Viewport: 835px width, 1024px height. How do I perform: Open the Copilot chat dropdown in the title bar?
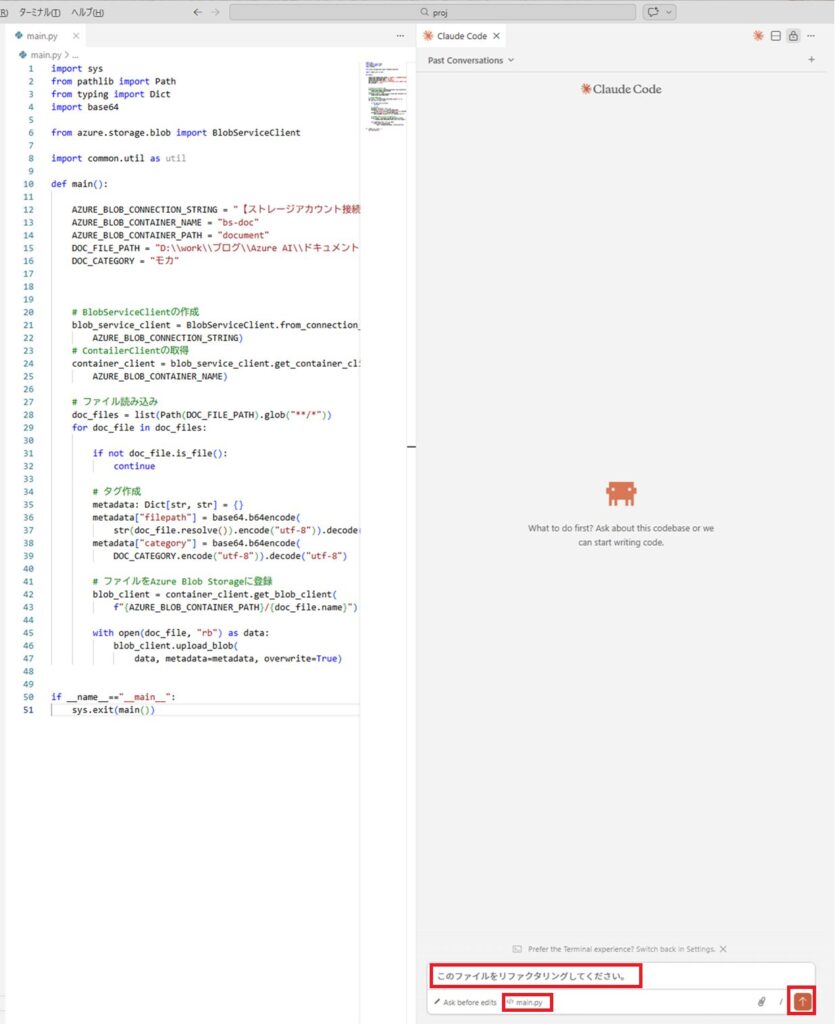(660, 12)
